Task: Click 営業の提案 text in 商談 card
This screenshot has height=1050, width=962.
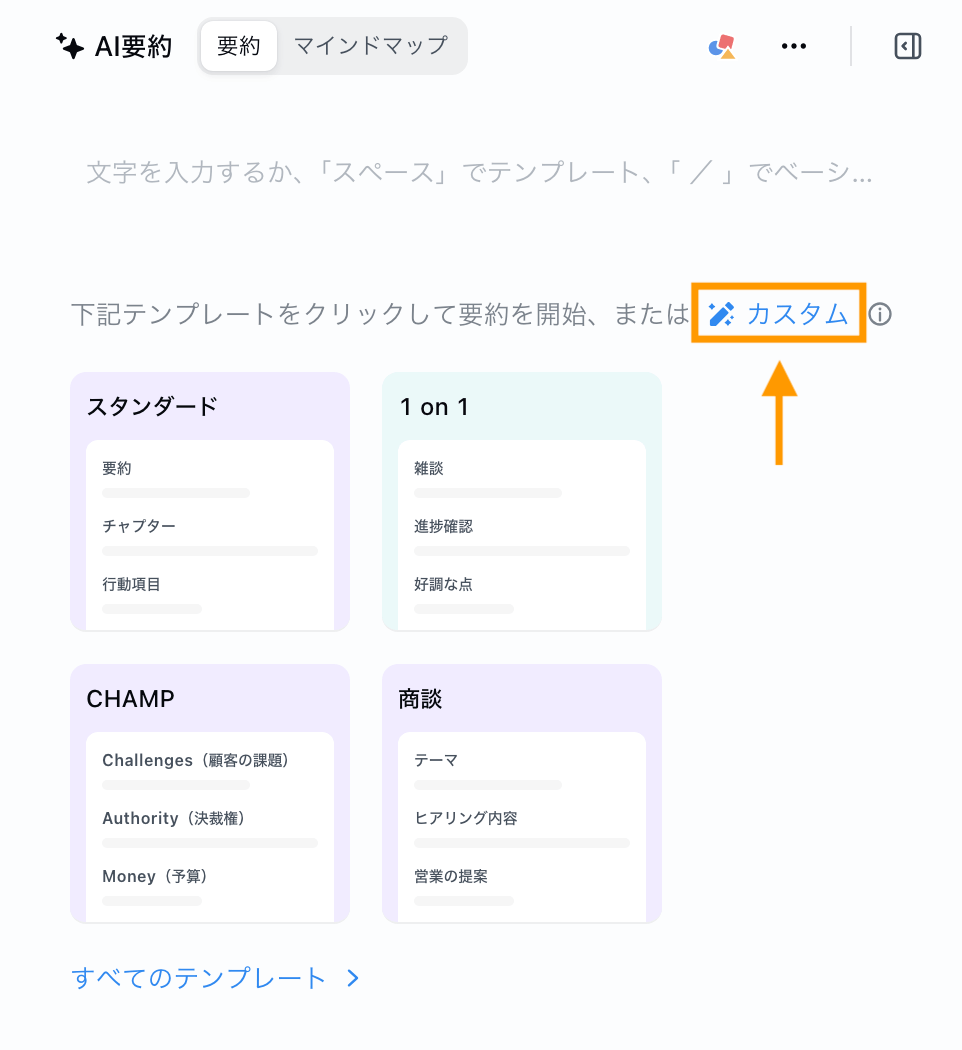Action: [451, 876]
